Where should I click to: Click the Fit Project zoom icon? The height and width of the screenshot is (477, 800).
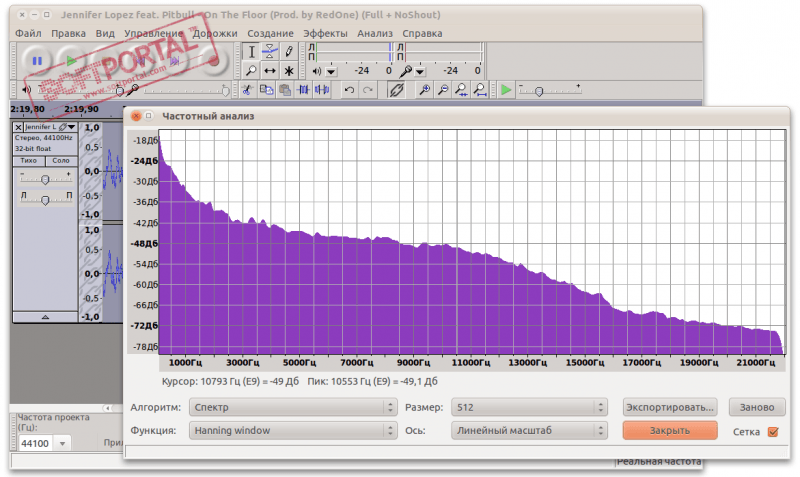click(480, 90)
